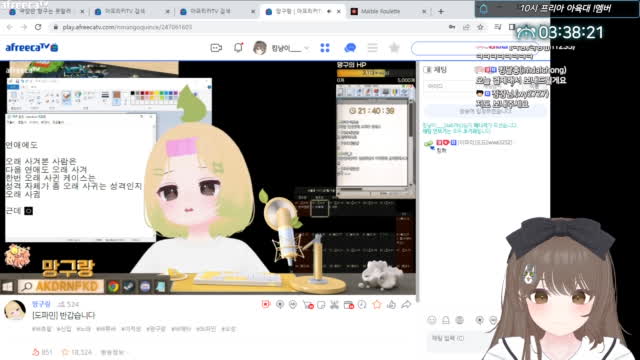Click the round face icon under player
The image size is (640, 360).
click(293, 304)
